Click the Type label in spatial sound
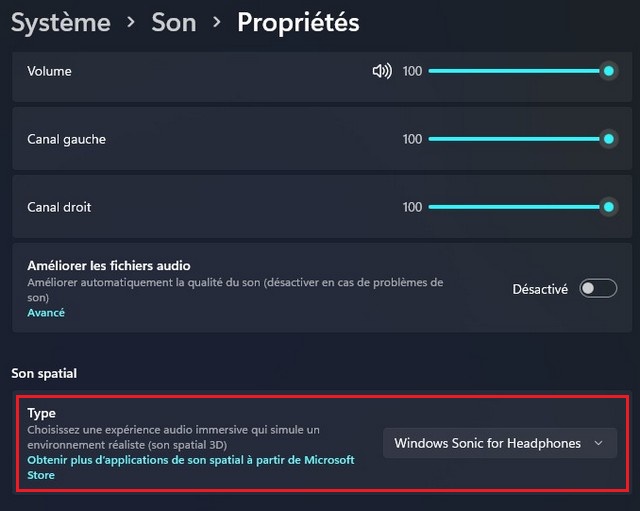 (x=42, y=413)
